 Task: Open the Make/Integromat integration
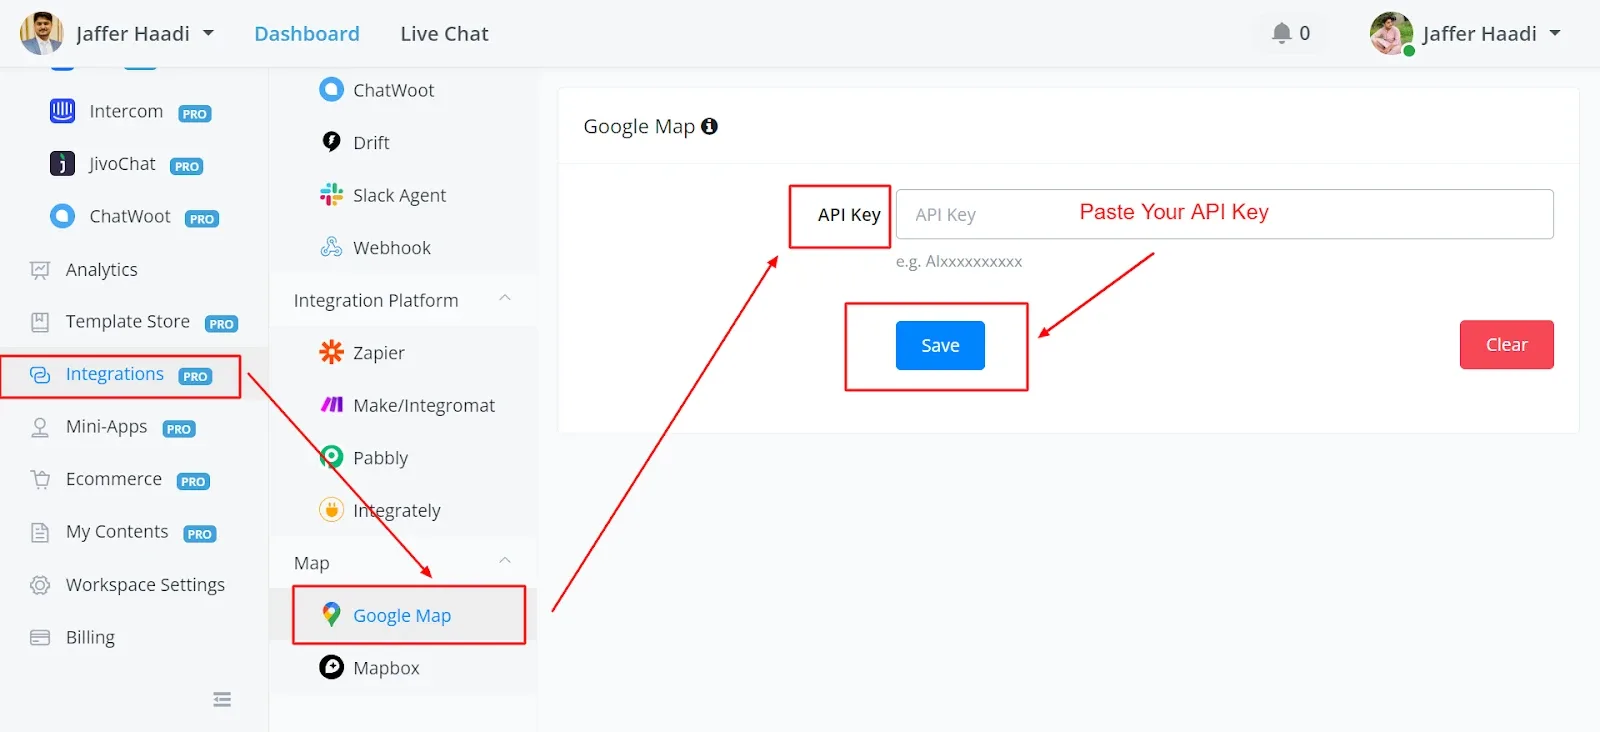click(424, 405)
